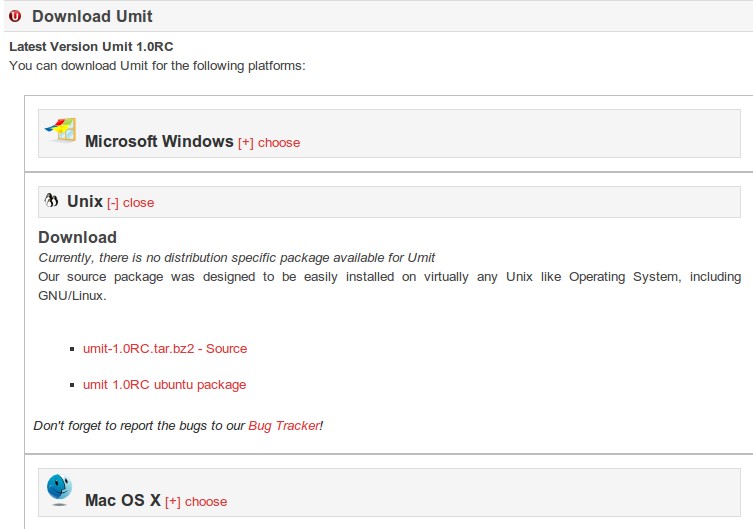Click the Mac OS X Finder icon
This screenshot has width=753, height=529.
tap(60, 490)
